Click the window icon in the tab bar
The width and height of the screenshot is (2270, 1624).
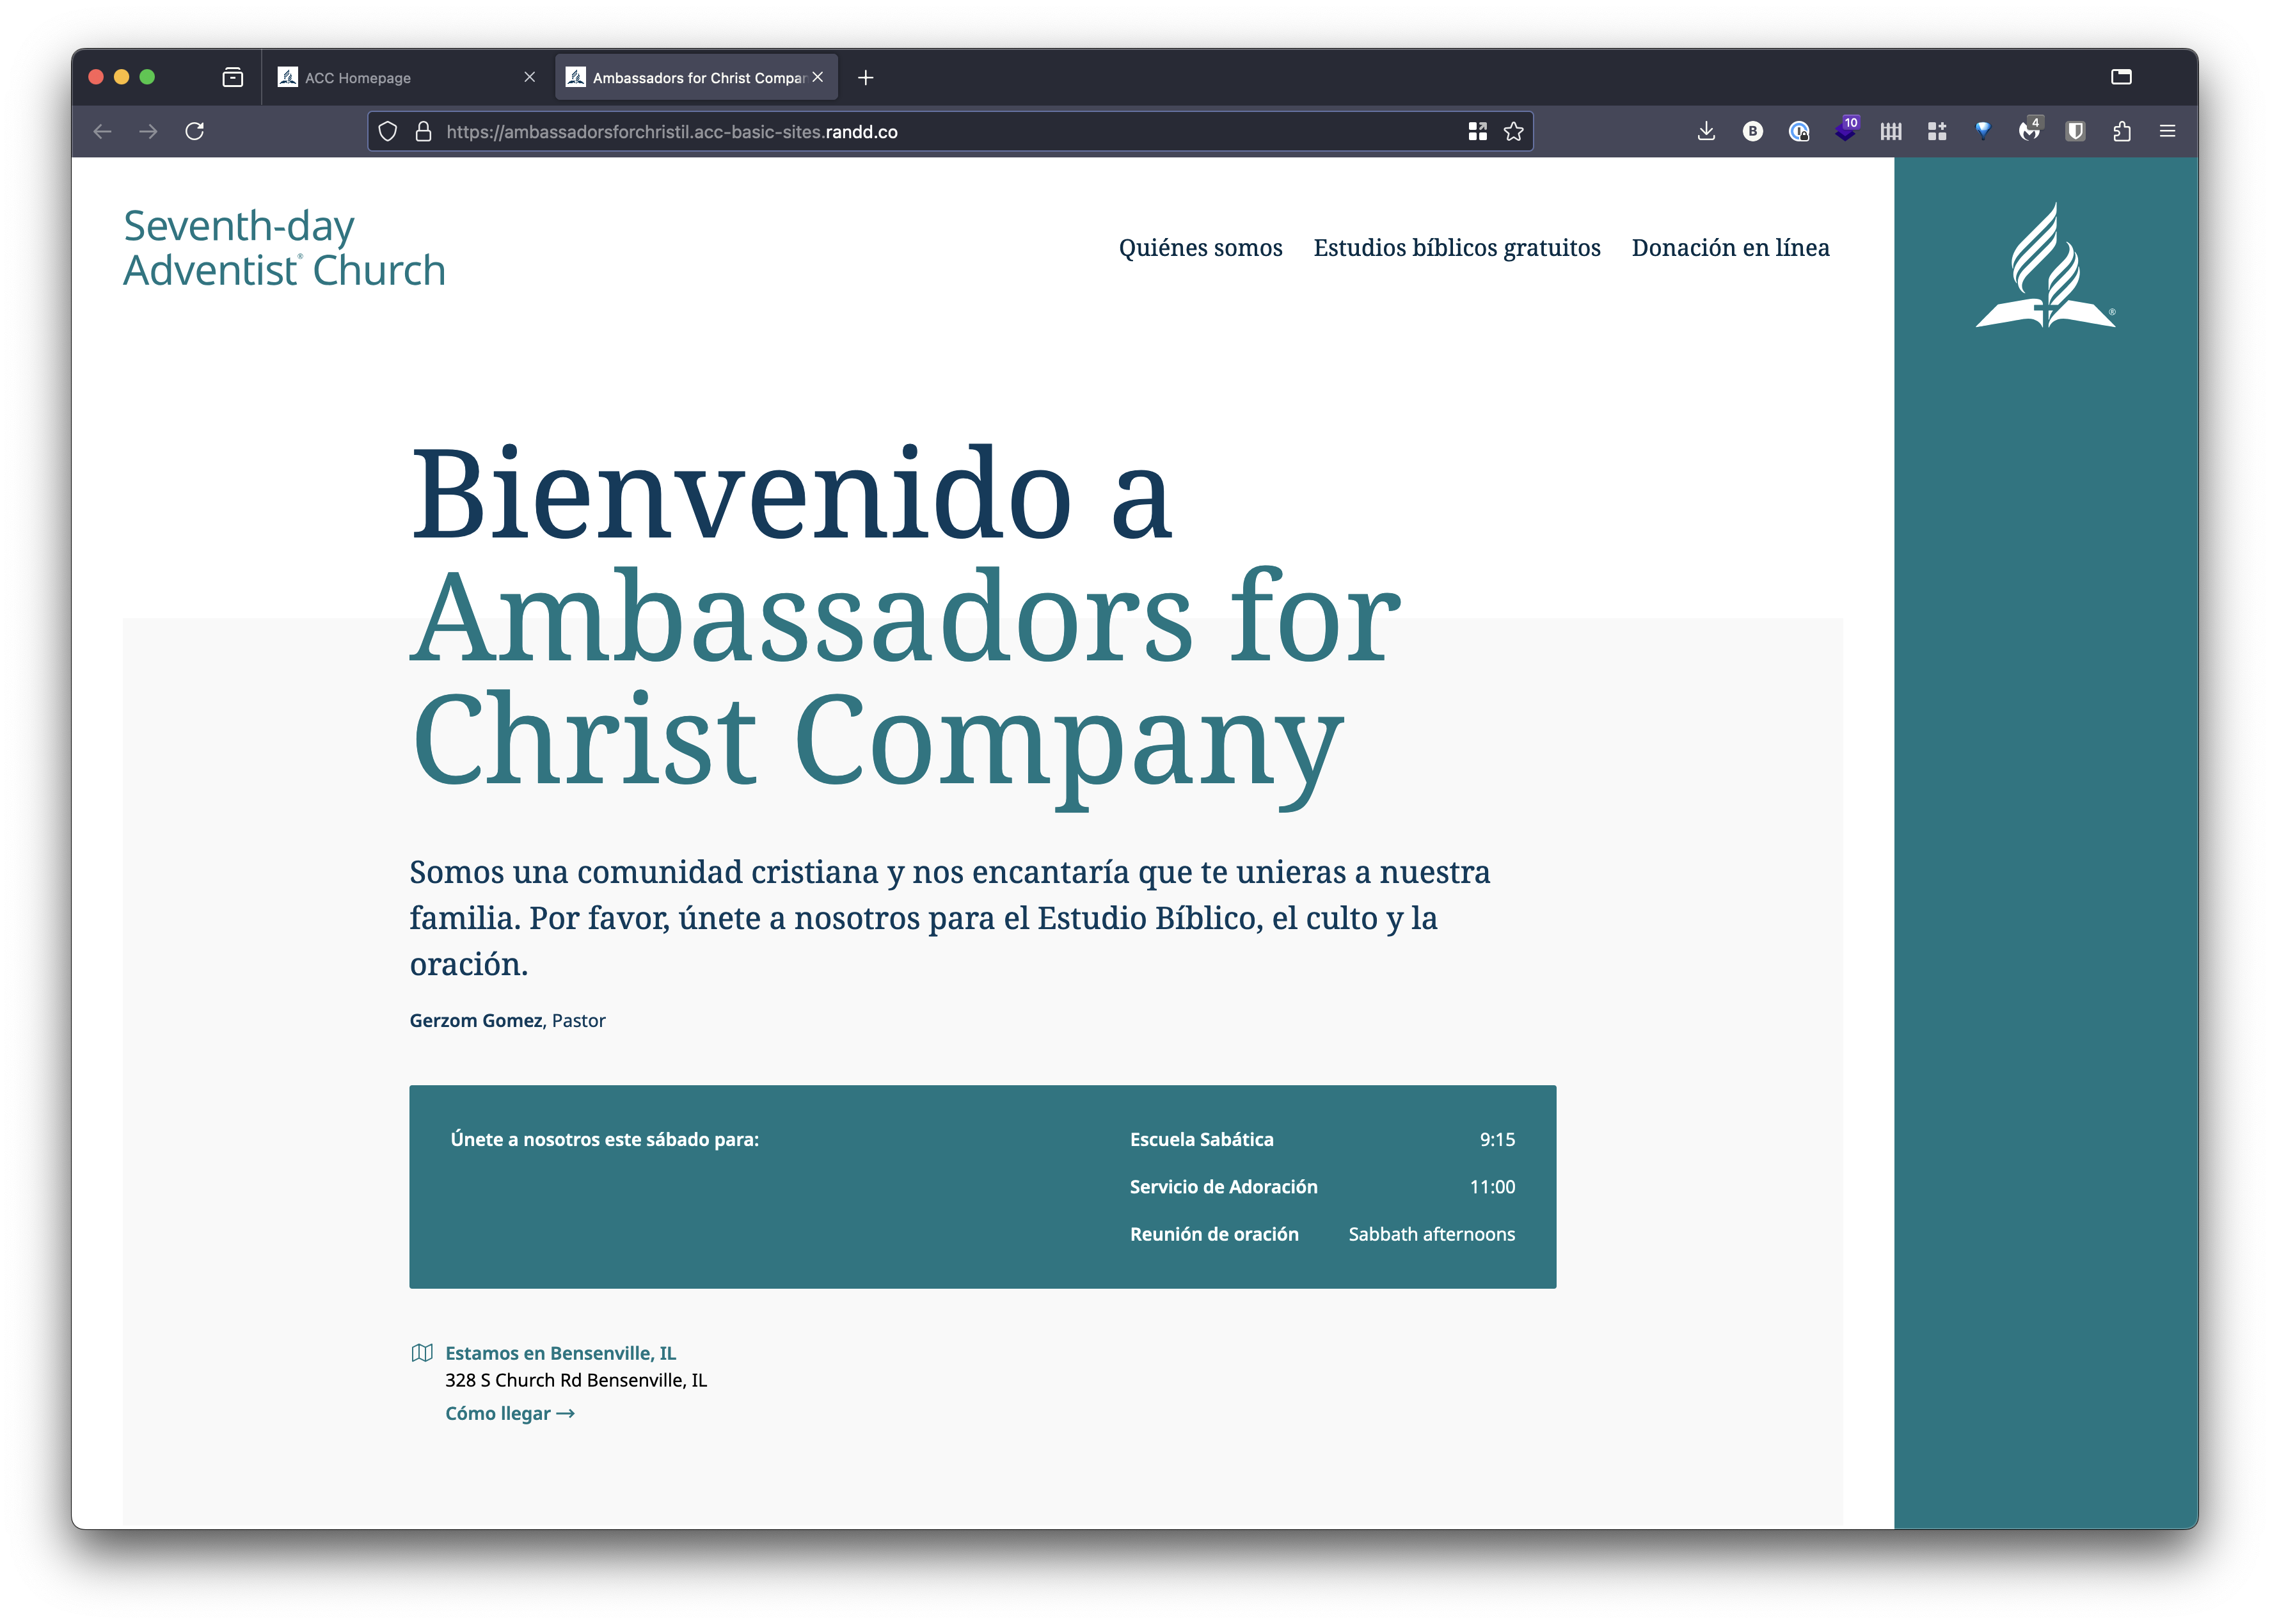tap(2122, 77)
